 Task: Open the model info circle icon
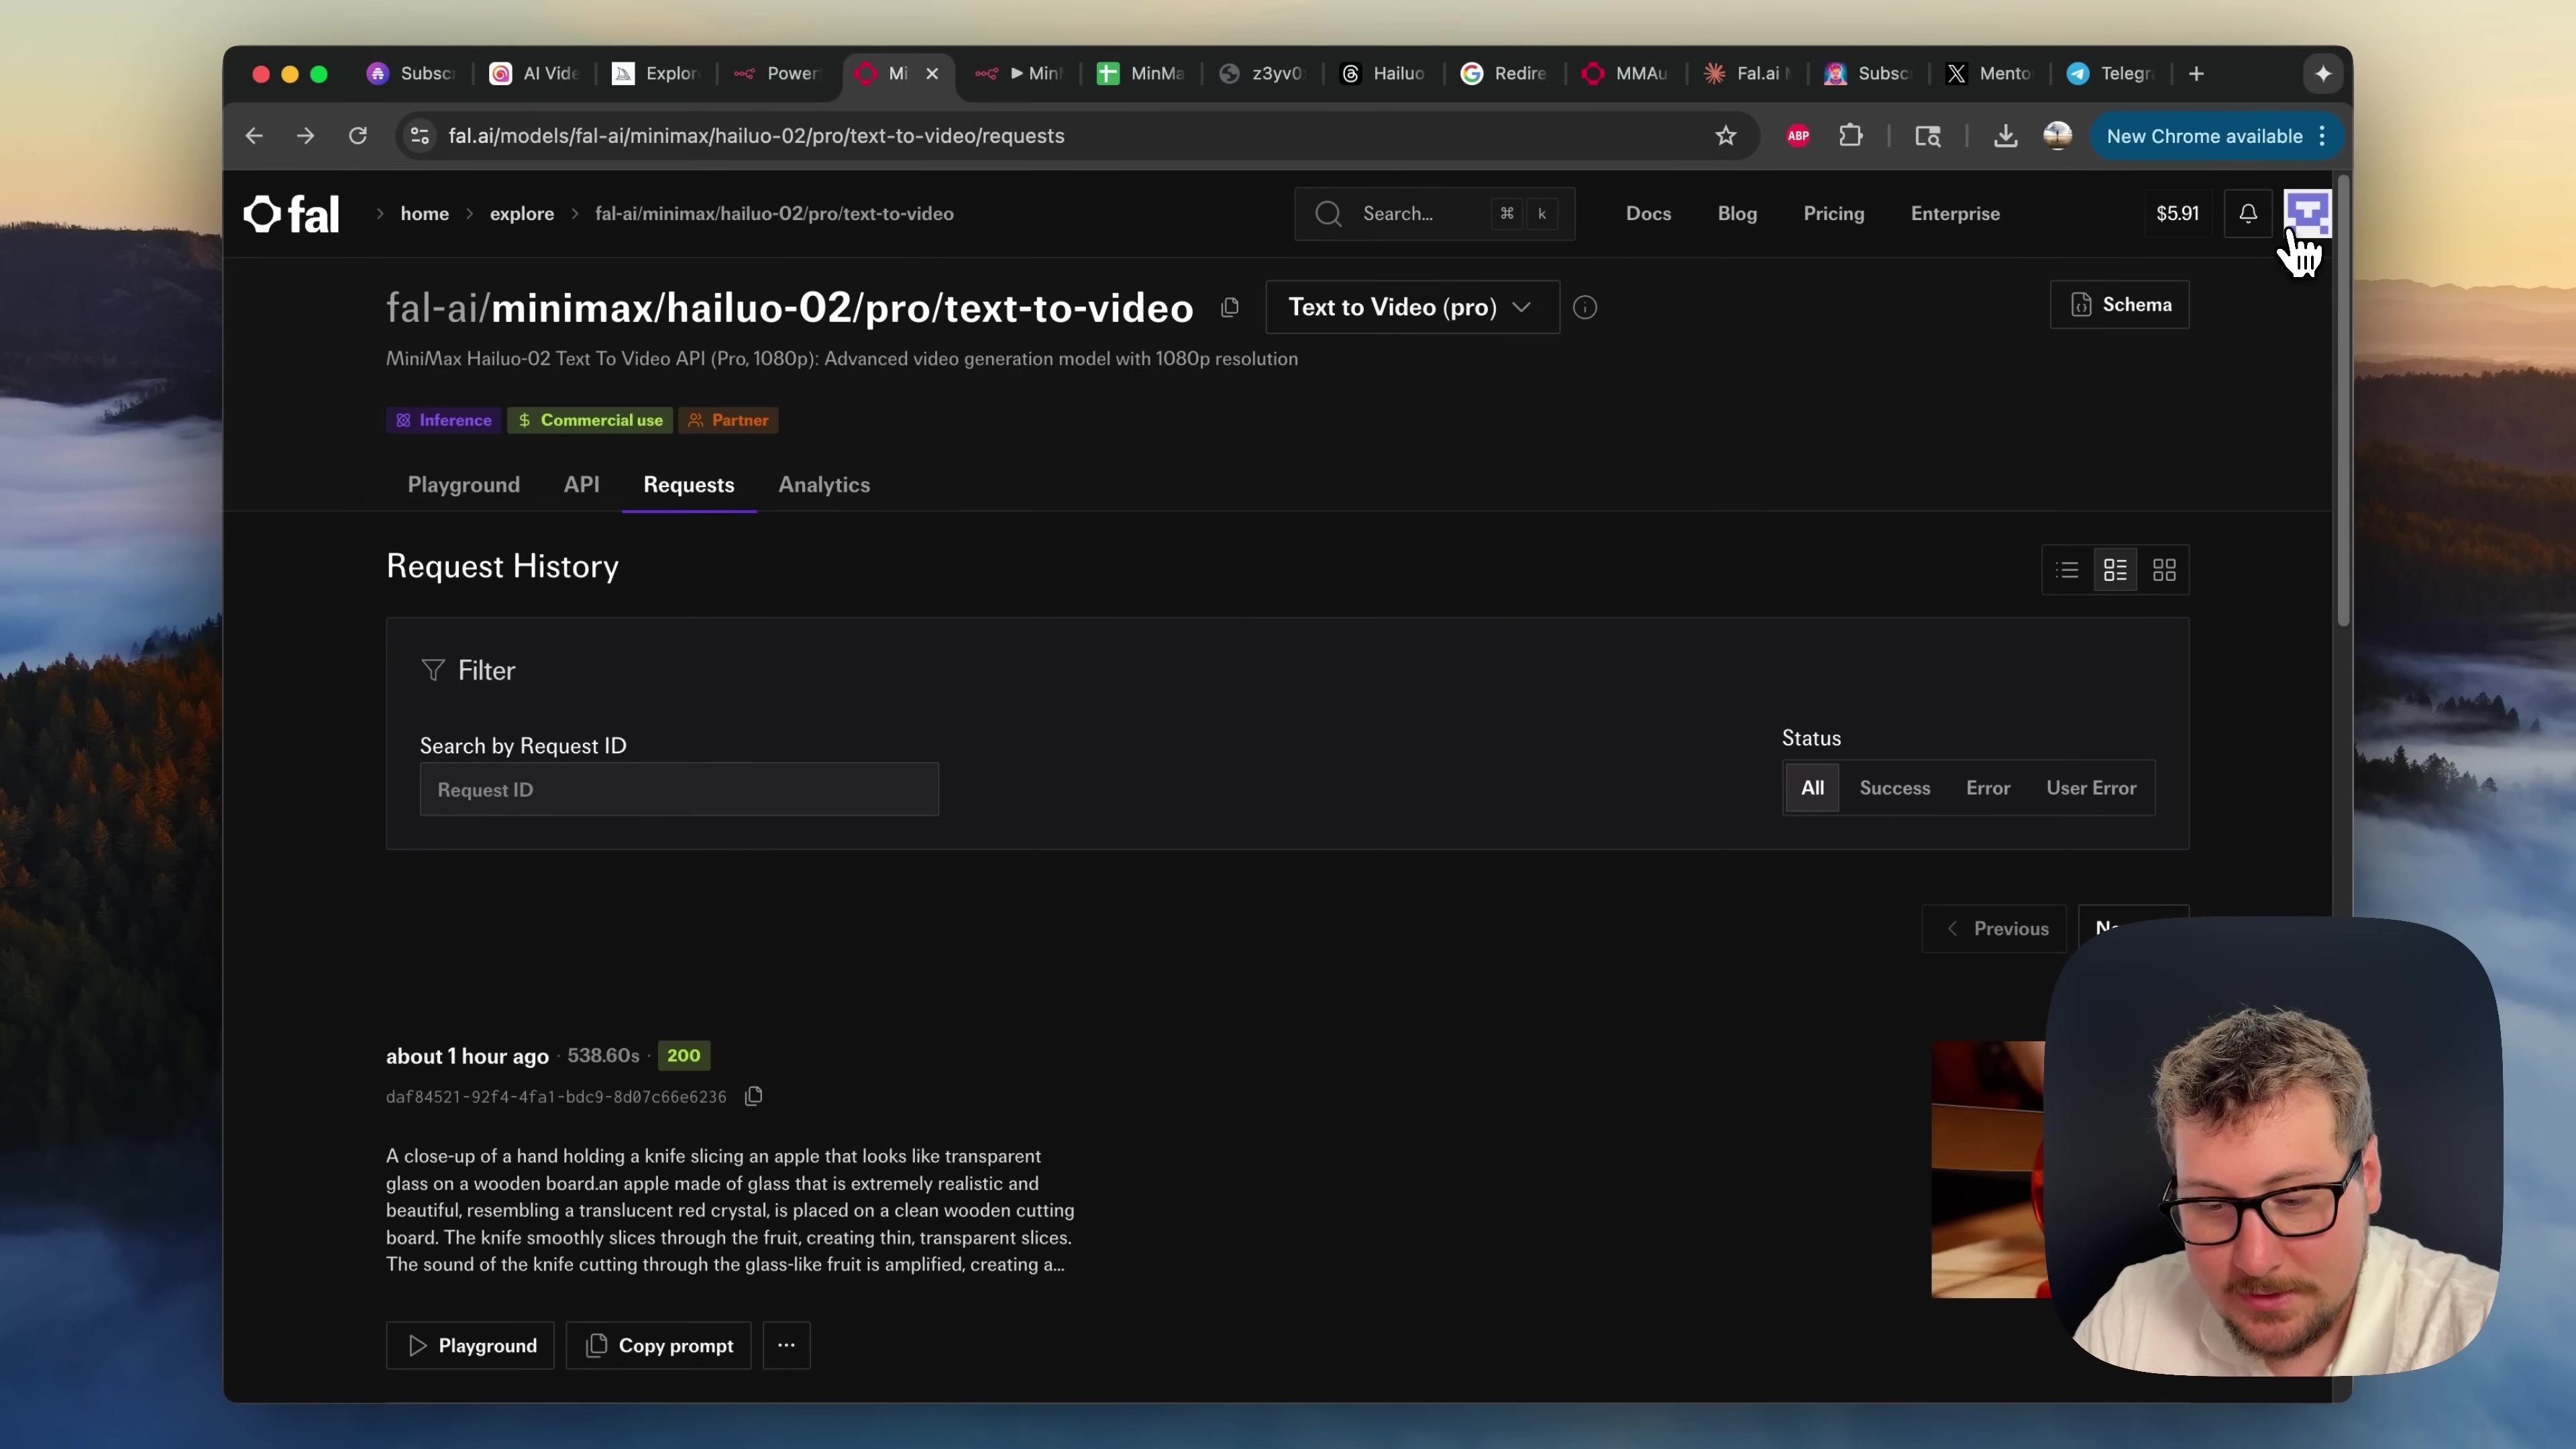(x=1585, y=308)
